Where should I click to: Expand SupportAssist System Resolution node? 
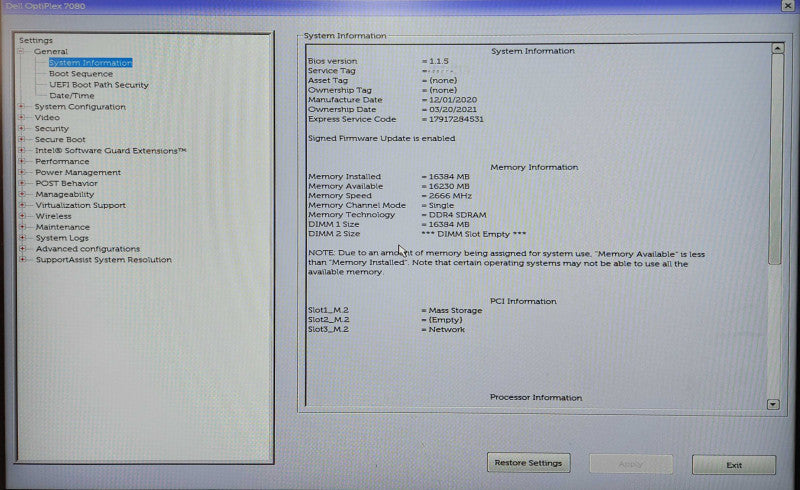coord(22,260)
